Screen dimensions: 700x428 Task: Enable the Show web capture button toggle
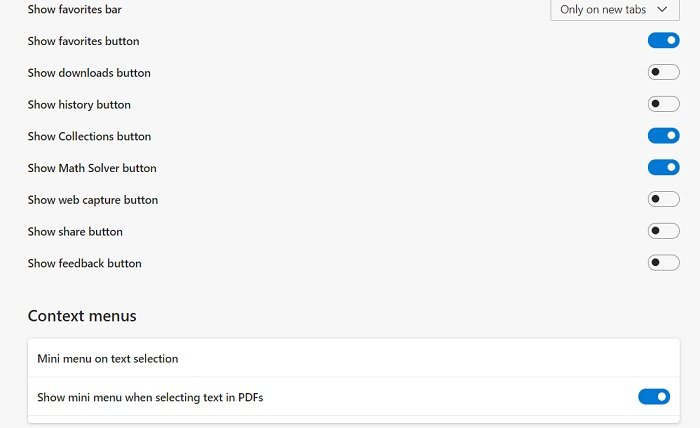click(x=663, y=200)
